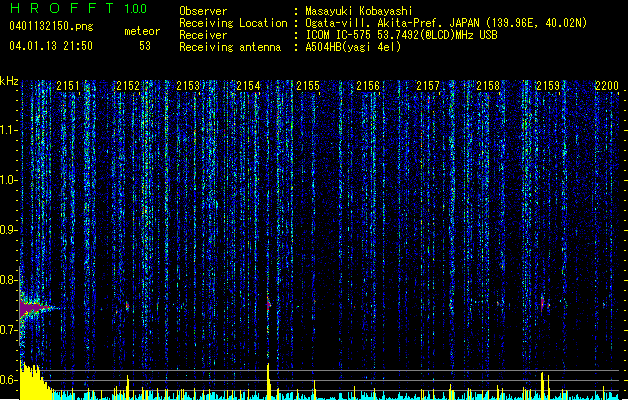Click the yellow power bar near 2152
The width and height of the screenshot is (629, 400).
point(128,387)
